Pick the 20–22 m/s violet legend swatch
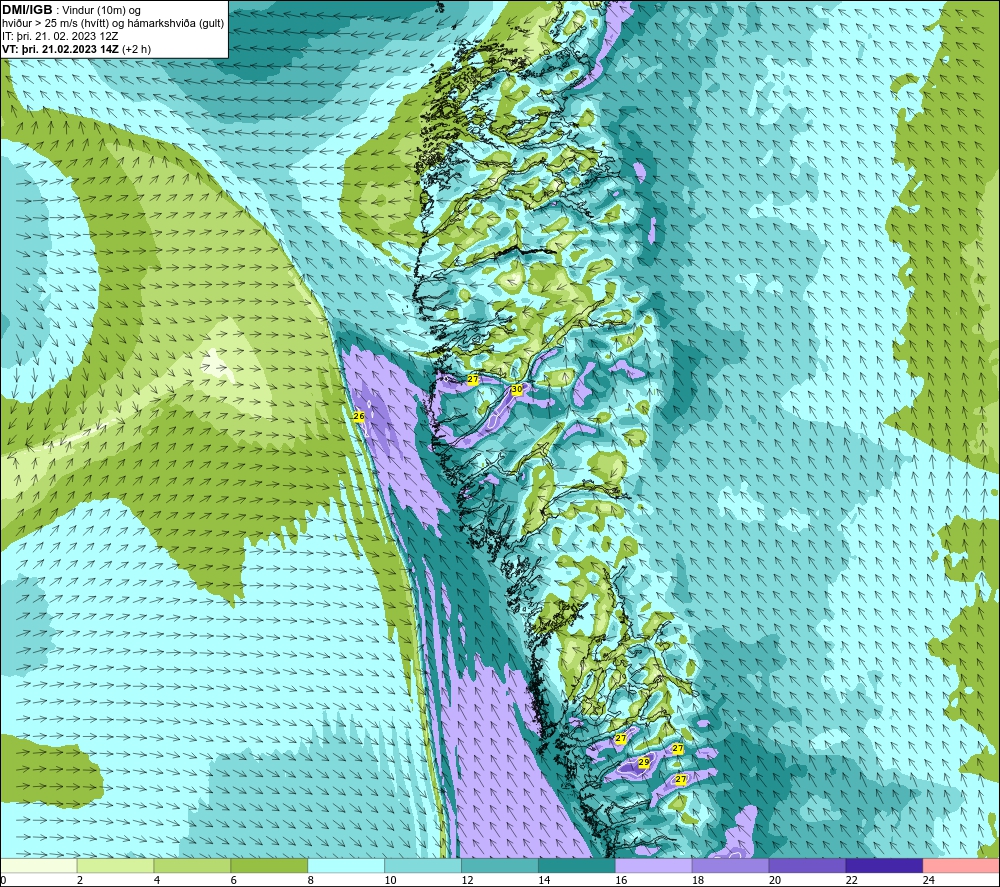The image size is (1000, 887). [807, 865]
